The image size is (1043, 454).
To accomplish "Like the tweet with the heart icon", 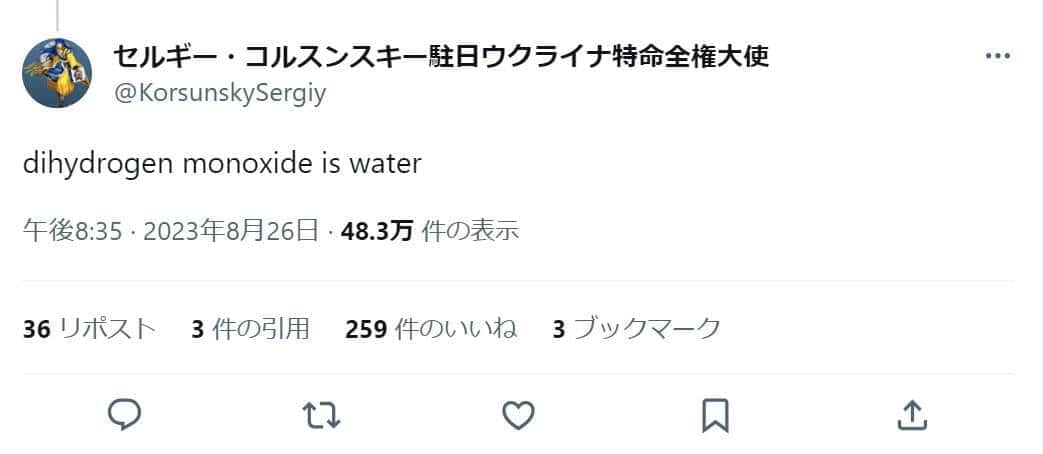I will coord(518,413).
